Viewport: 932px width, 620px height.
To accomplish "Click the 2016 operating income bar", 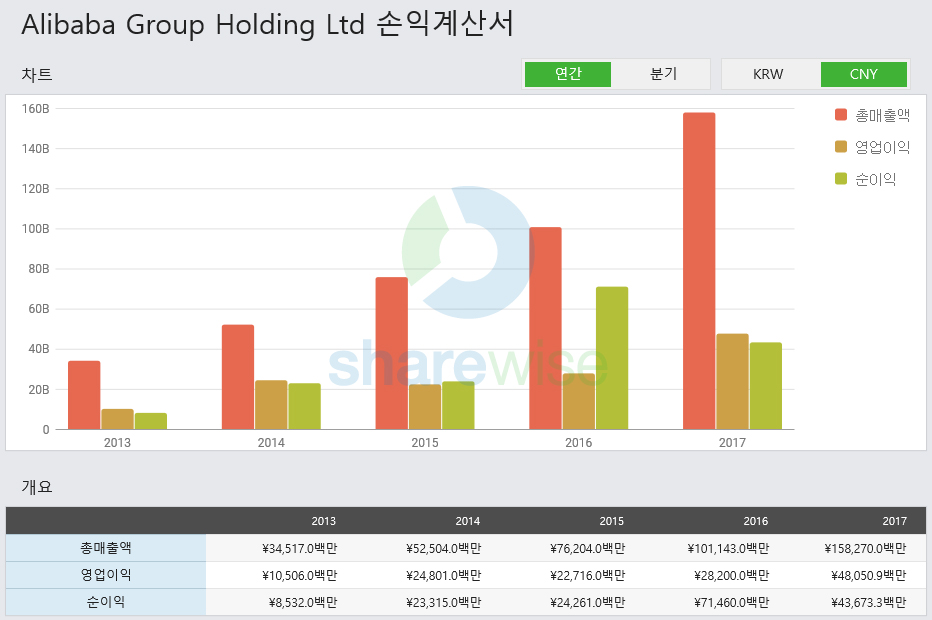I will (579, 401).
